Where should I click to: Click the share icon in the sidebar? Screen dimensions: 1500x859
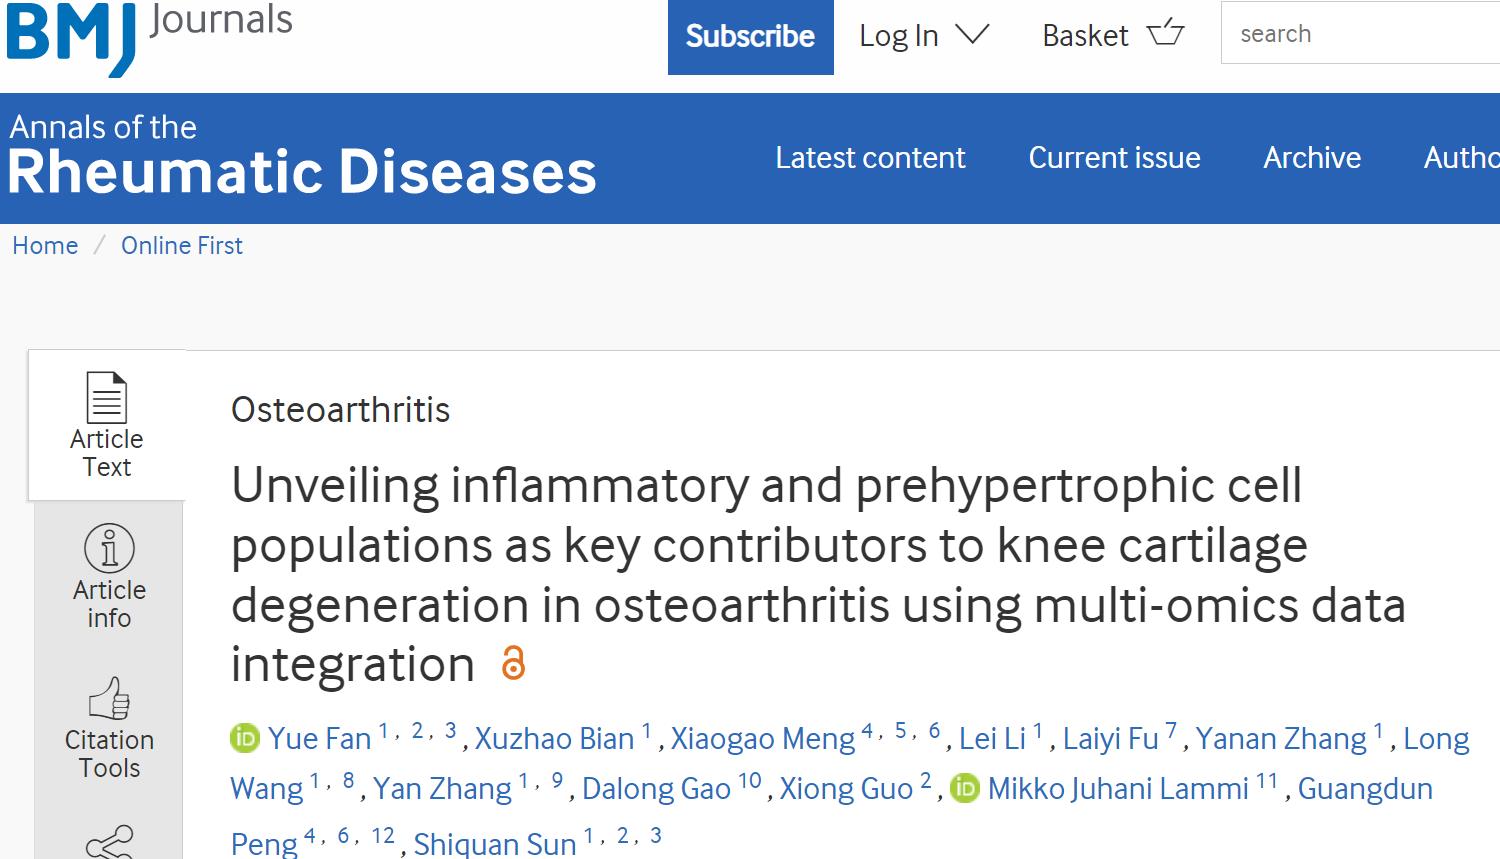click(110, 843)
